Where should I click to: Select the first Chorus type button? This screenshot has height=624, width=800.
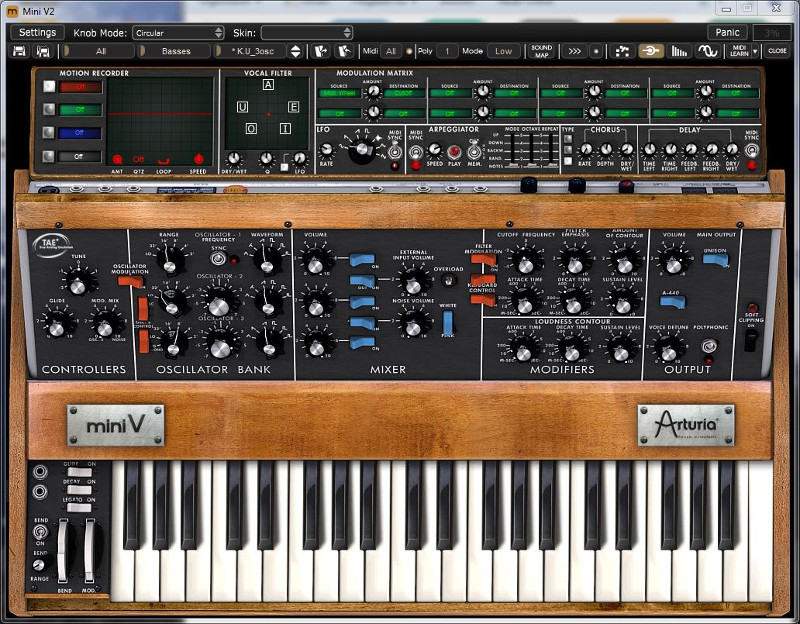[567, 139]
